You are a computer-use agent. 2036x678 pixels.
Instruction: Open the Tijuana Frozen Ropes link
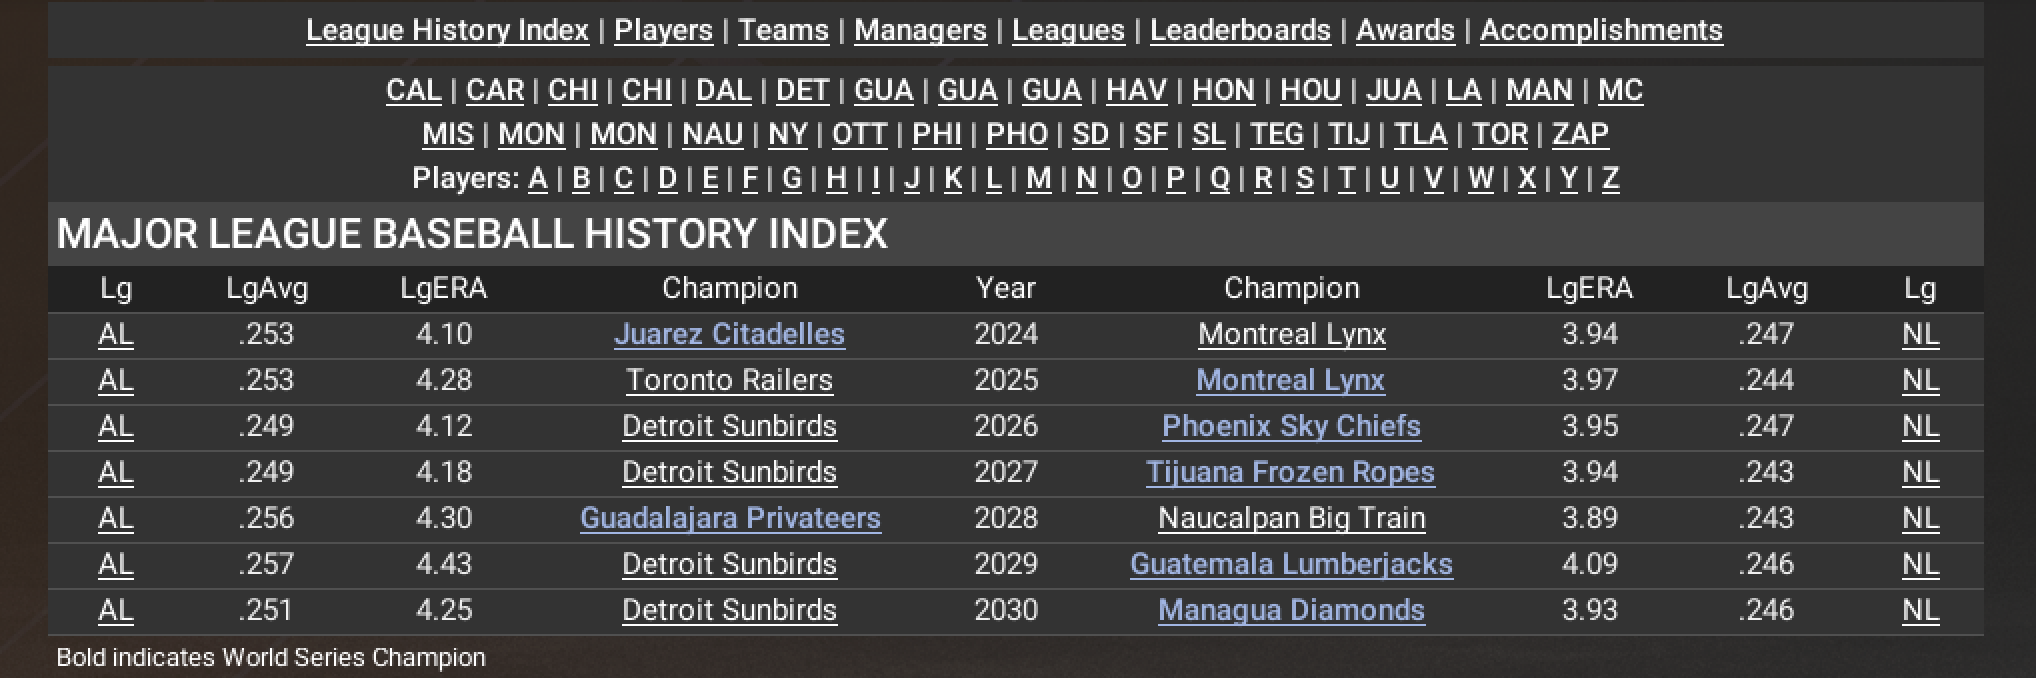[1290, 472]
